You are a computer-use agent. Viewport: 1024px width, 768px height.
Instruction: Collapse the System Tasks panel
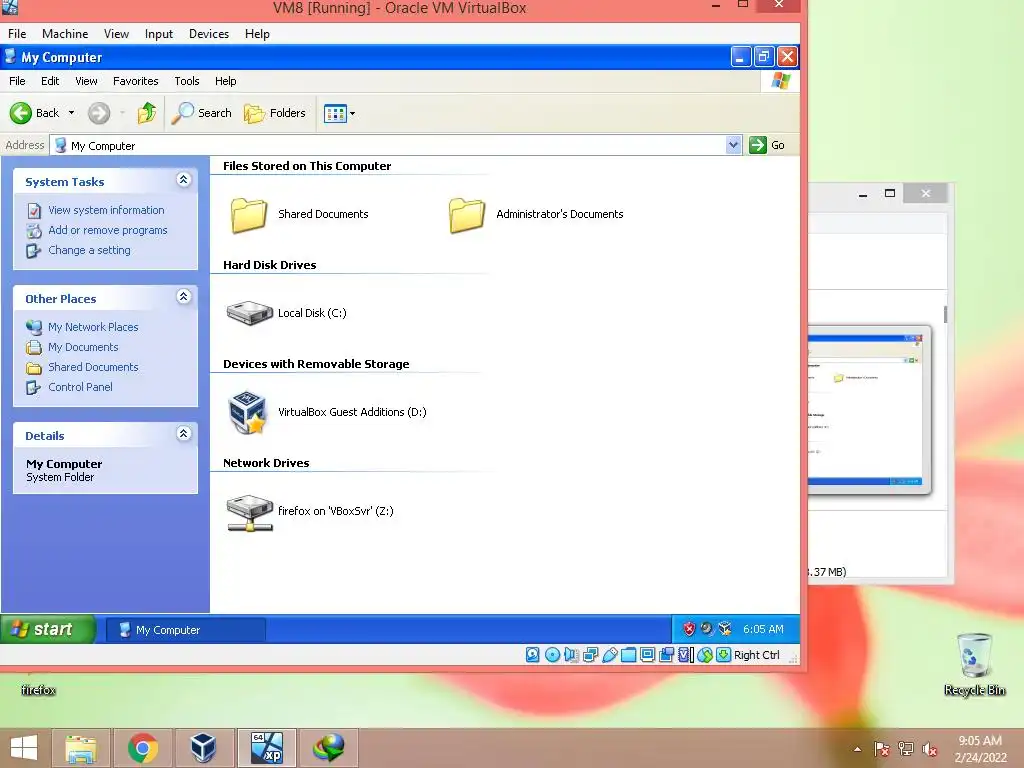tap(184, 180)
